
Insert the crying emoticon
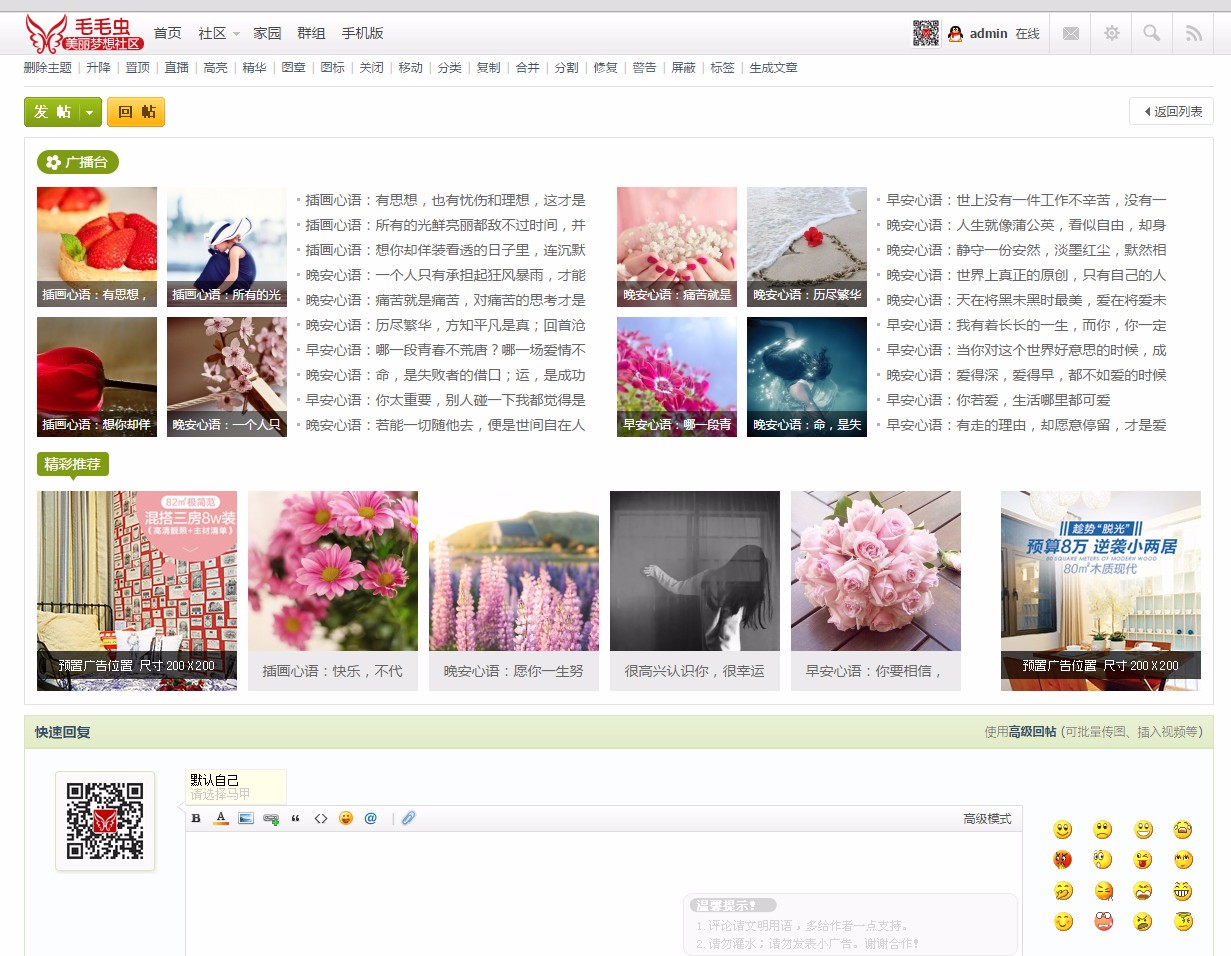(1183, 829)
